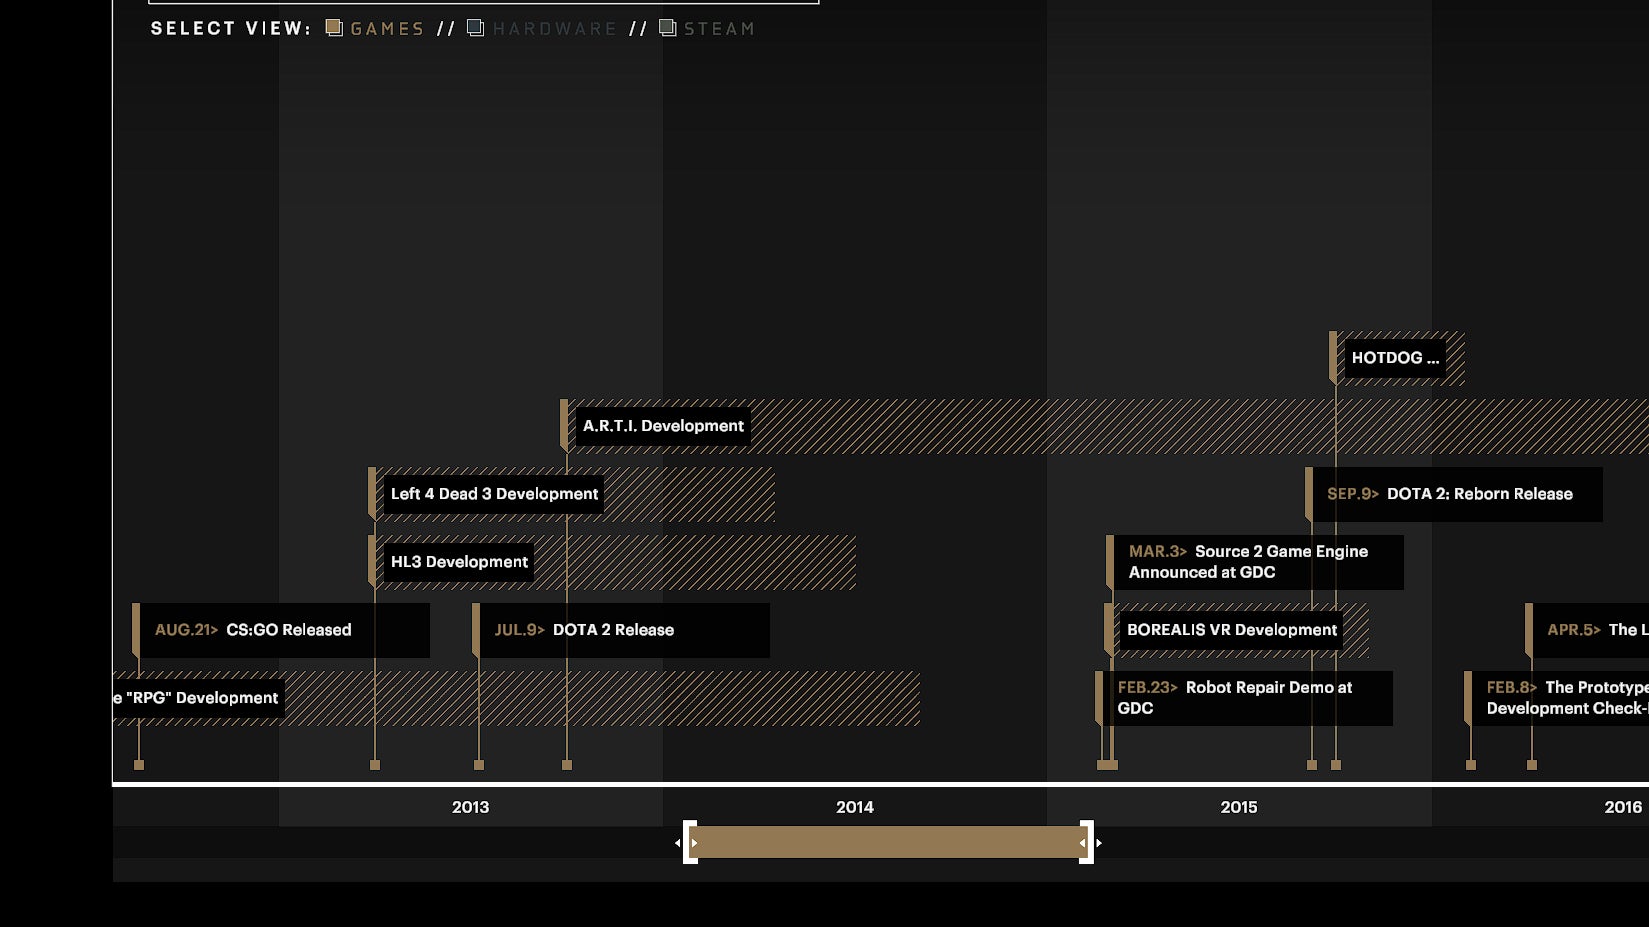The width and height of the screenshot is (1649, 927).
Task: Toggle the GAMES view filter icon
Action: pos(334,27)
